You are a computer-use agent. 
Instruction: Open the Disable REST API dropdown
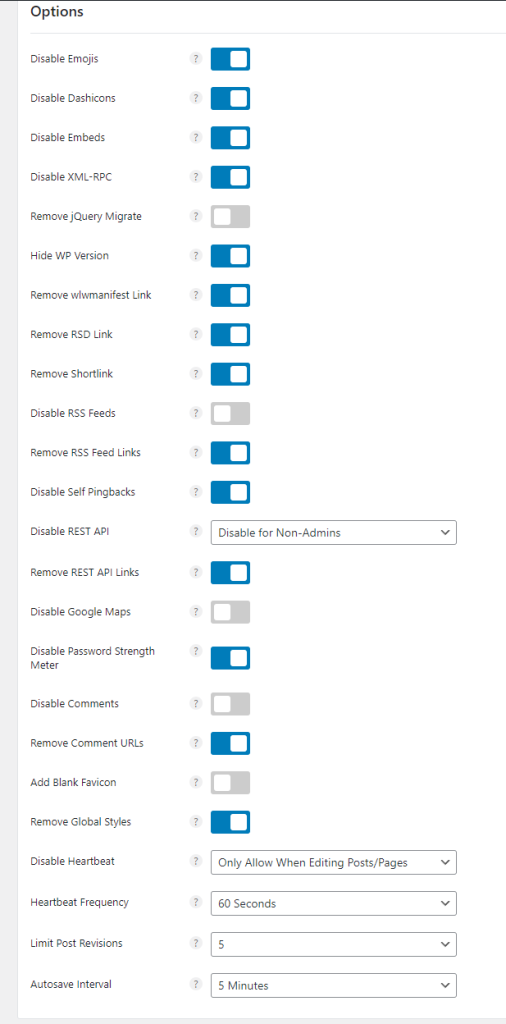(x=334, y=533)
